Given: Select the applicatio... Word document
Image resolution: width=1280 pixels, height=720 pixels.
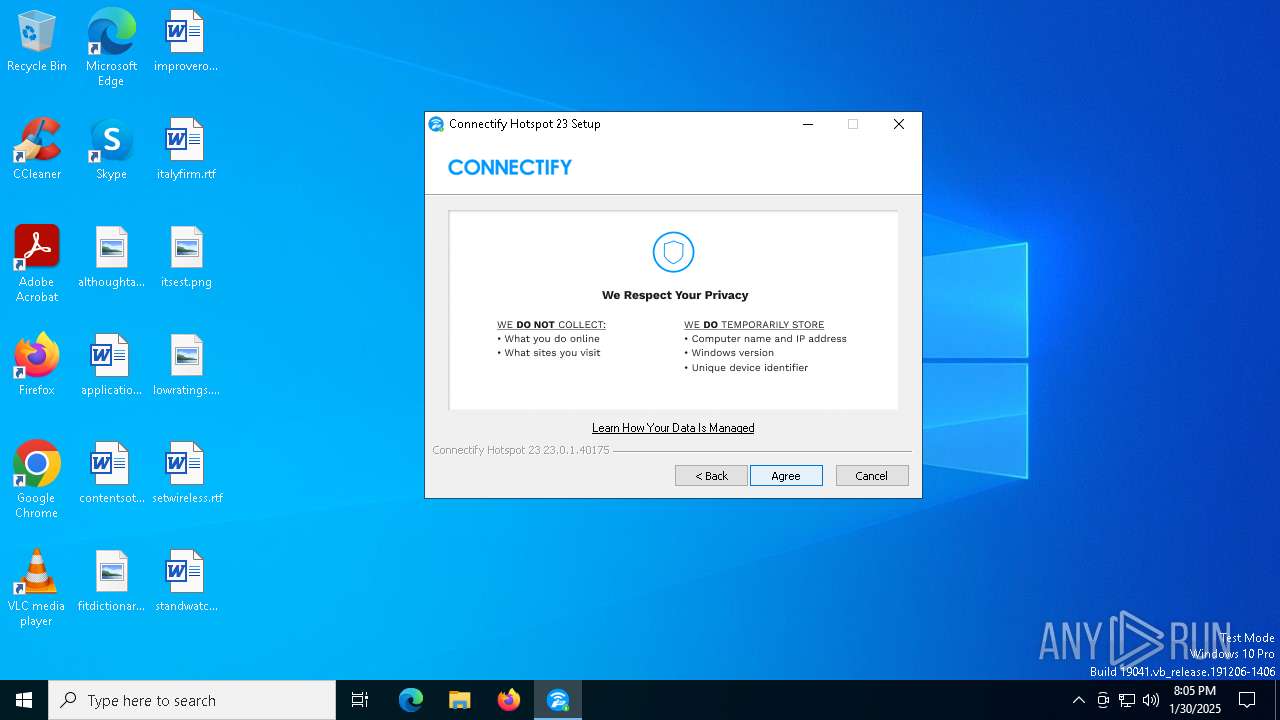Looking at the screenshot, I should click(111, 366).
